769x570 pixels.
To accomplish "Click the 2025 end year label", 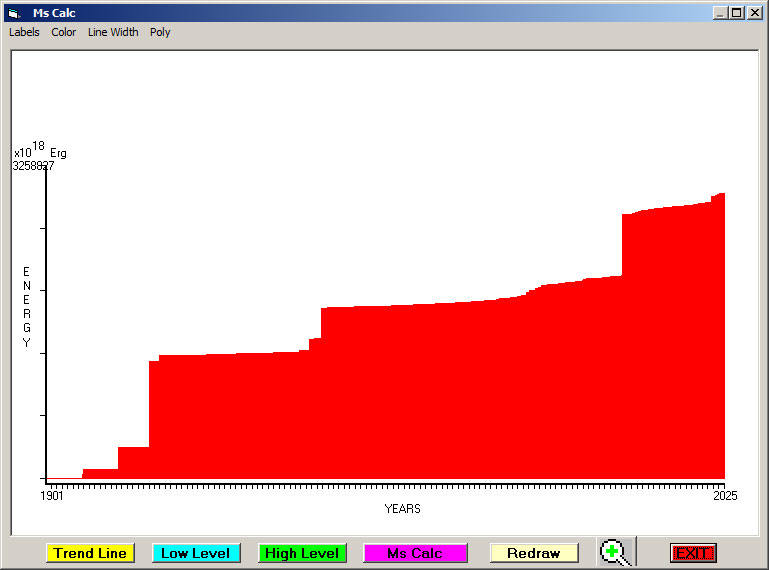I will coord(724,495).
